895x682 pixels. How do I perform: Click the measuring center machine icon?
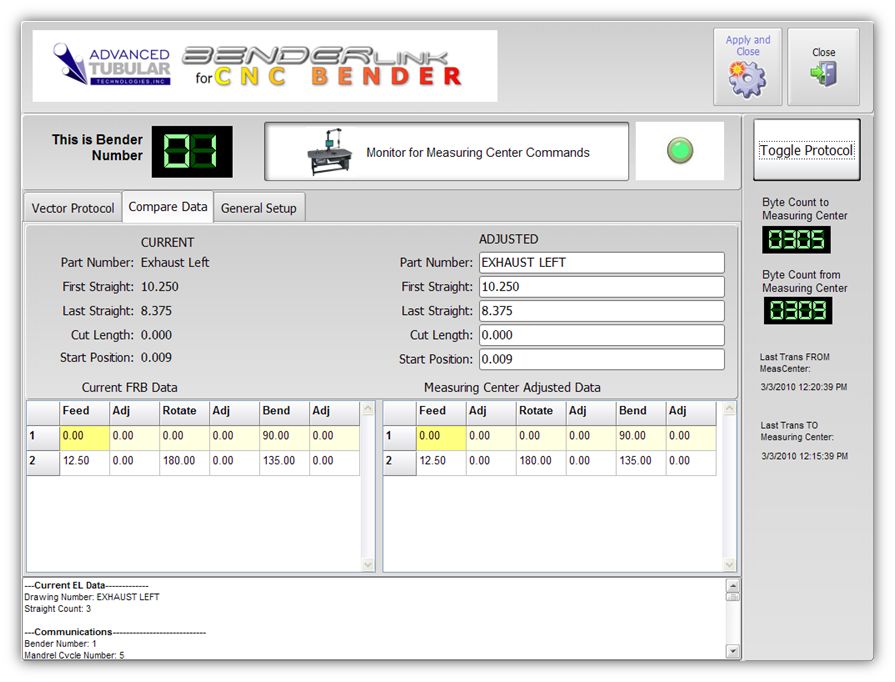330,153
